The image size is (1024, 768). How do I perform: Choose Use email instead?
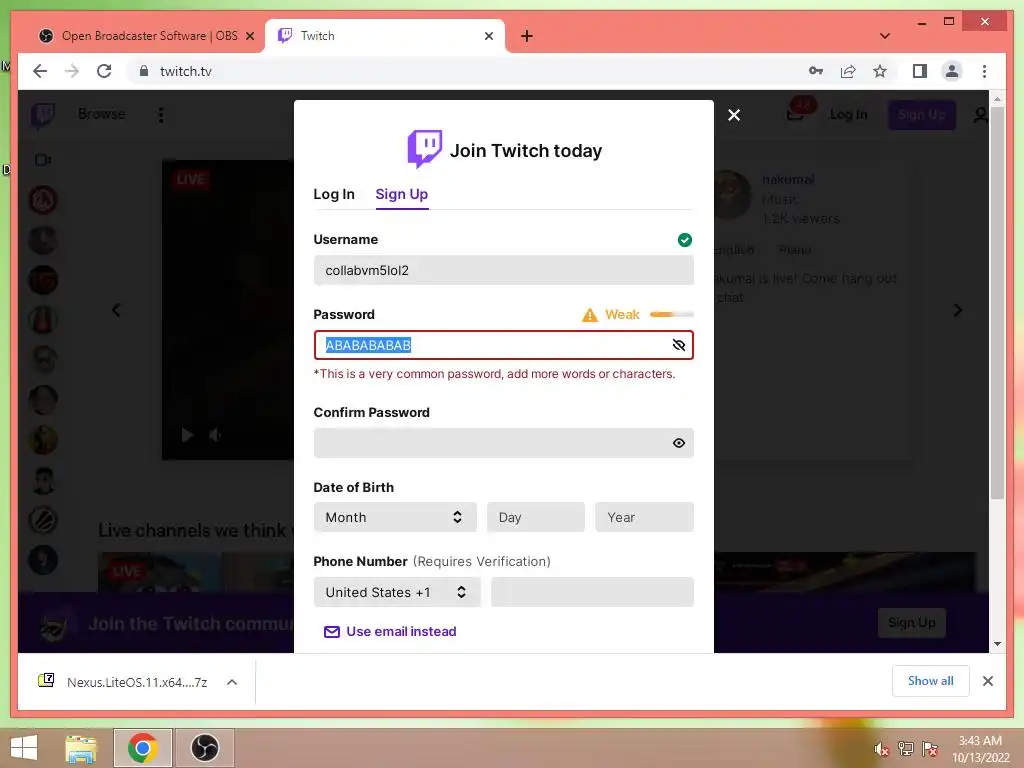(391, 632)
